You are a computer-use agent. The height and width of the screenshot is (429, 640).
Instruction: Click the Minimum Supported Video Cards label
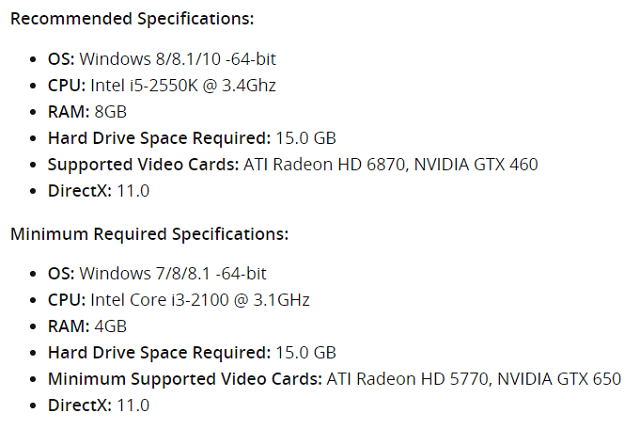[185, 379]
